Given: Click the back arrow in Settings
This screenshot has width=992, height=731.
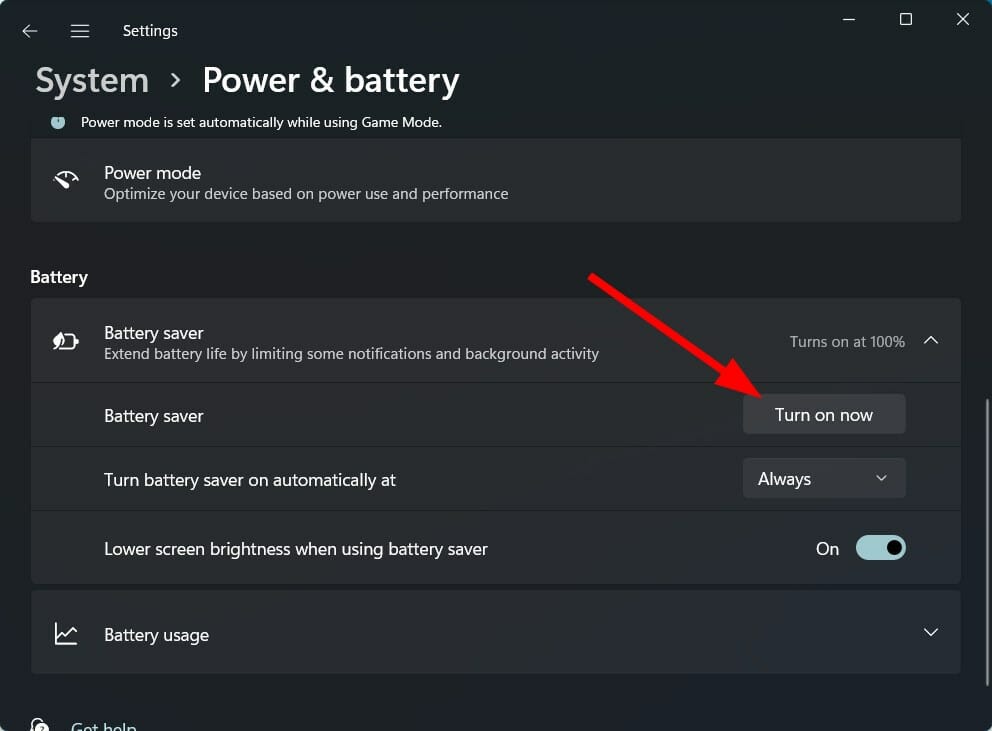Looking at the screenshot, I should [x=29, y=30].
